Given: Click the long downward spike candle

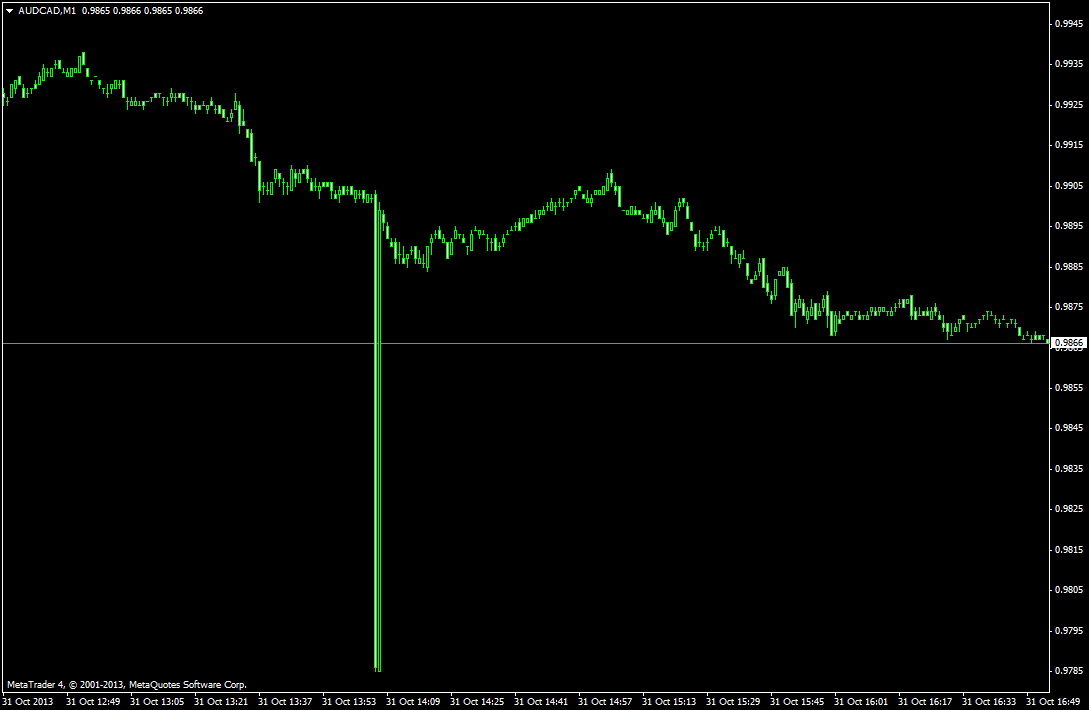Looking at the screenshot, I should pyautogui.click(x=378, y=431).
